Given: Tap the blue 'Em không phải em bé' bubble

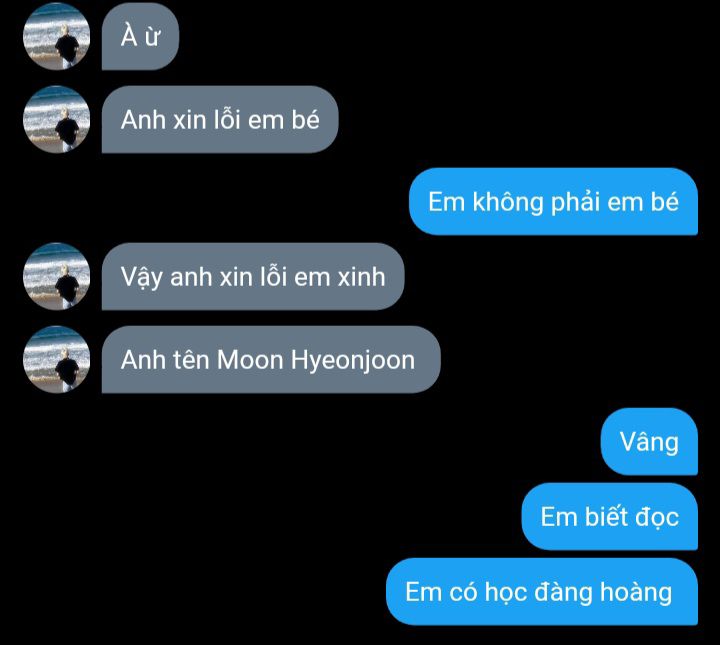Looking at the screenshot, I should pyautogui.click(x=553, y=202).
